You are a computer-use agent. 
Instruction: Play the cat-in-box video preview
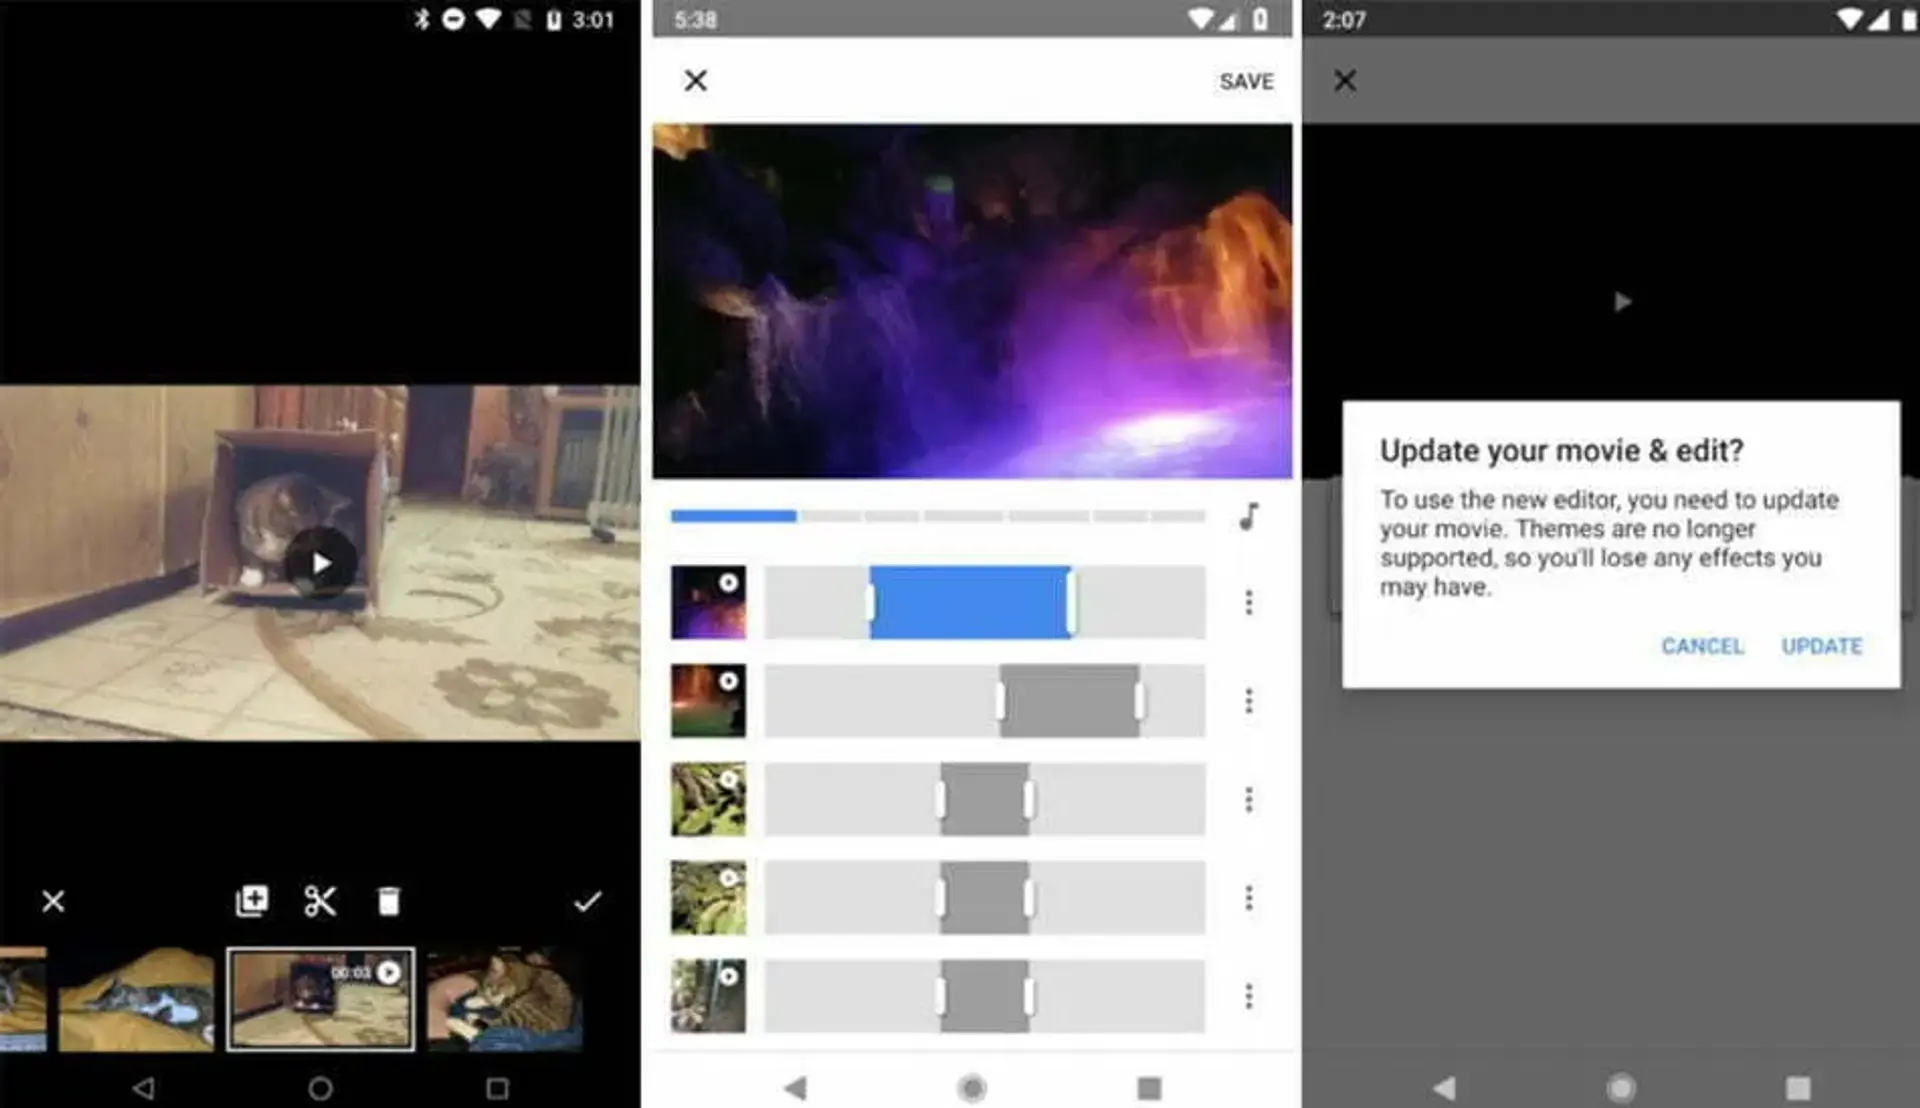tap(320, 563)
